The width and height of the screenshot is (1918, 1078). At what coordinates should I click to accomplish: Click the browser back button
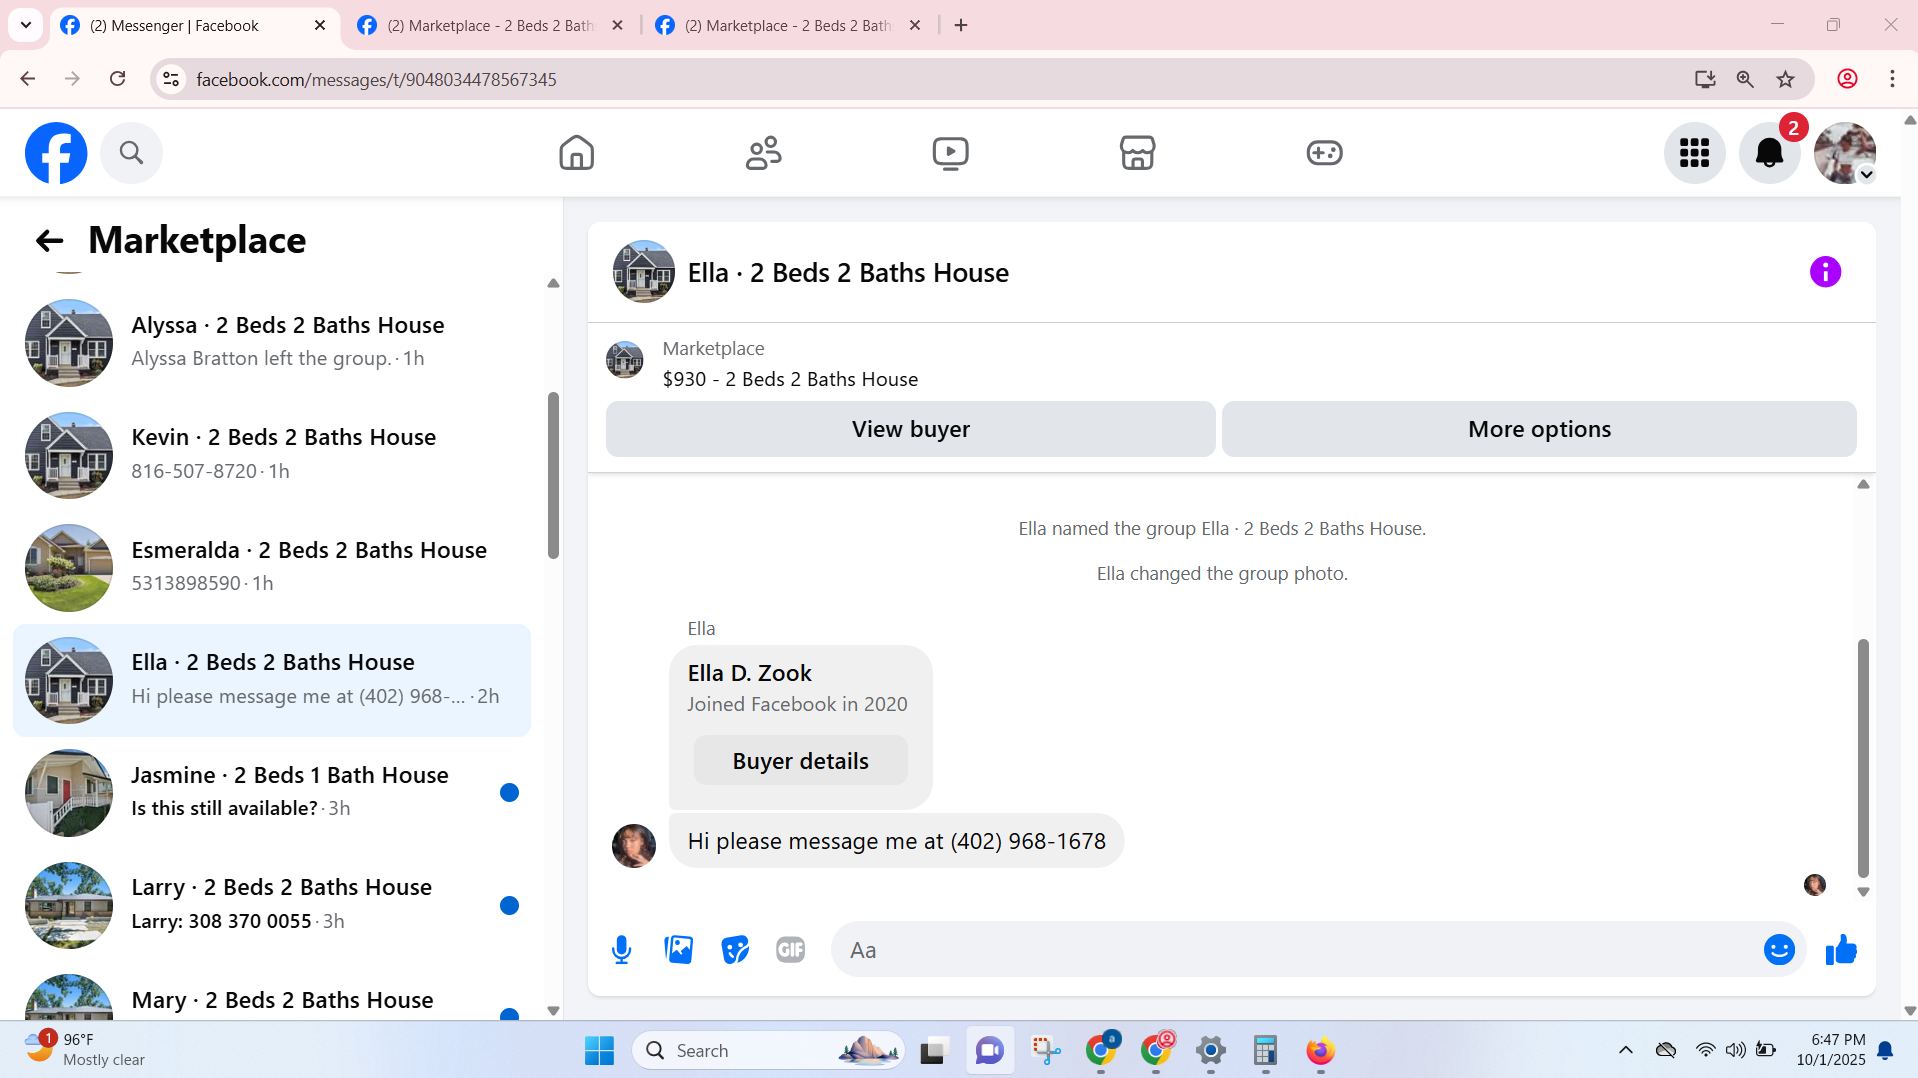(x=28, y=79)
